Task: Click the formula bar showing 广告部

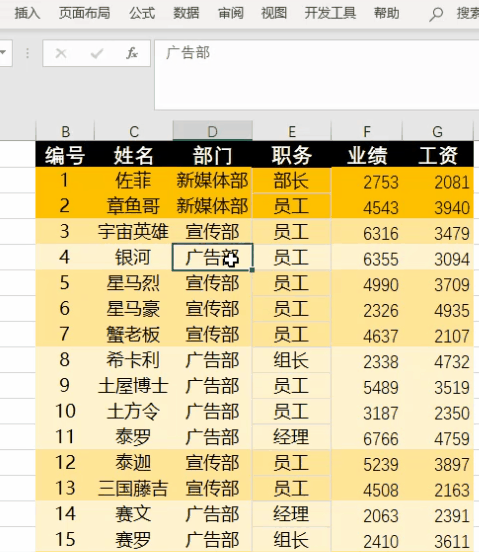Action: click(x=317, y=74)
